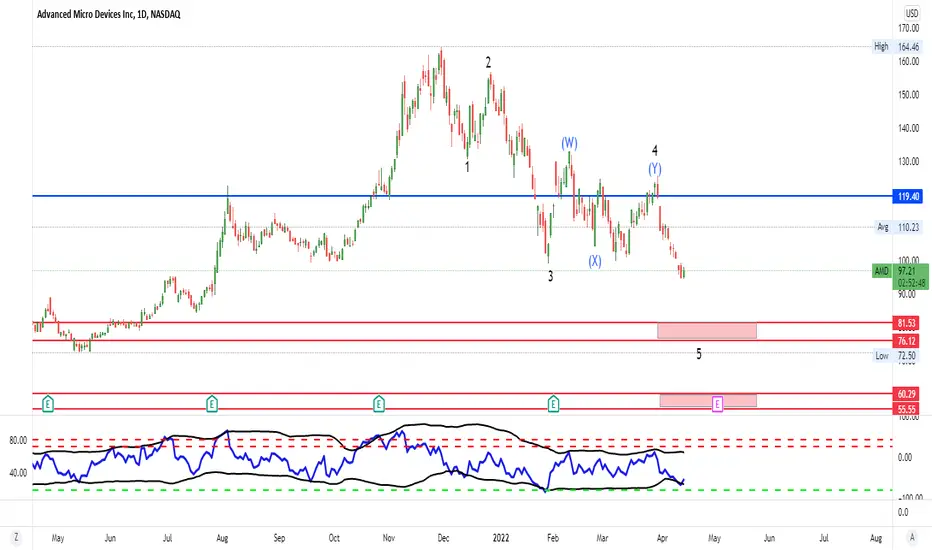
Task: Open the USD currency selector
Action: 912,13
